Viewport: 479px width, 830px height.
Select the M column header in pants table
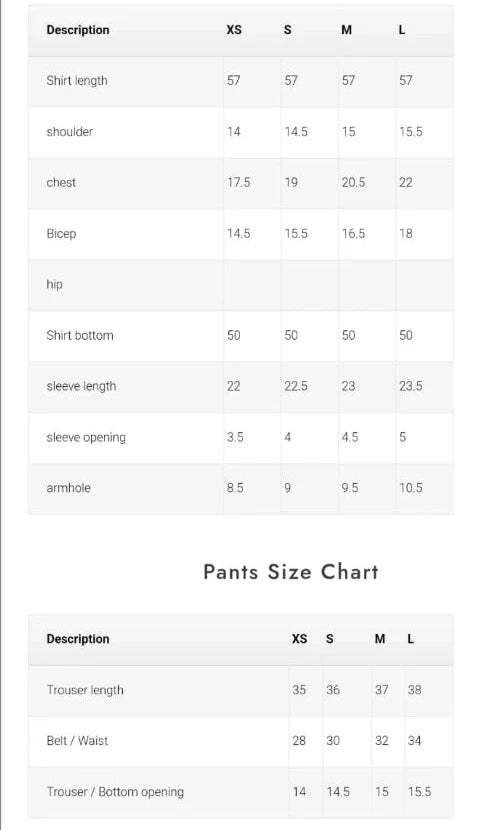tap(380, 639)
